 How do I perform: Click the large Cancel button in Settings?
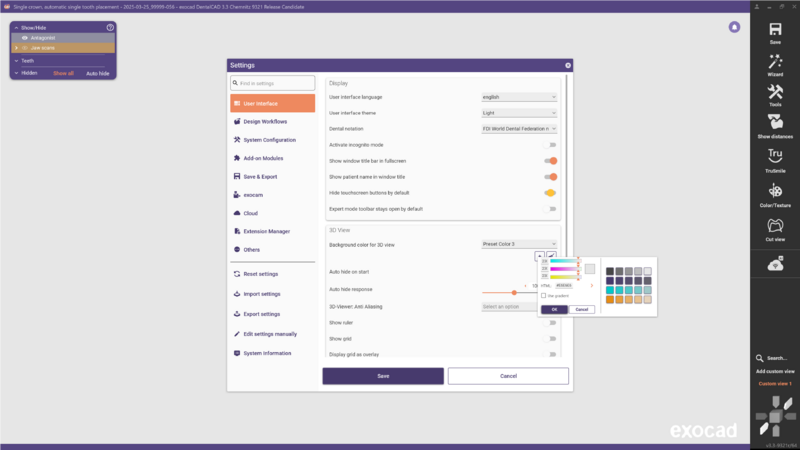click(508, 376)
